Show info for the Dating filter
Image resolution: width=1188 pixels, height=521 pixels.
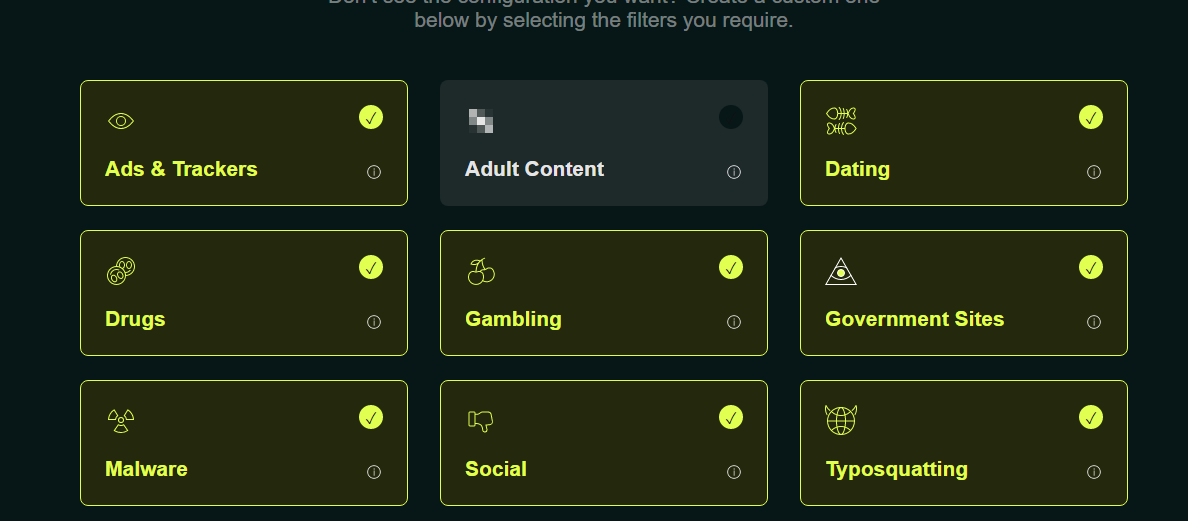click(x=1094, y=172)
